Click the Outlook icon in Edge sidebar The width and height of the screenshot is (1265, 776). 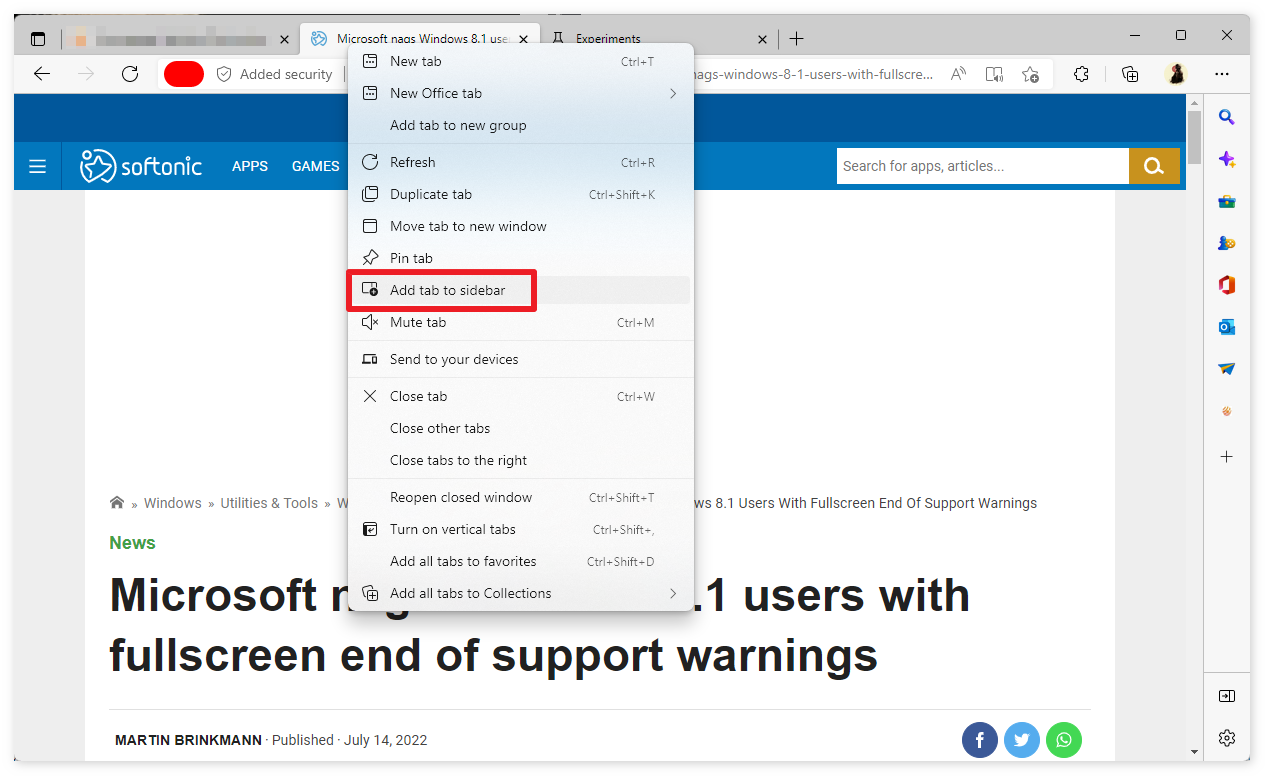point(1226,327)
